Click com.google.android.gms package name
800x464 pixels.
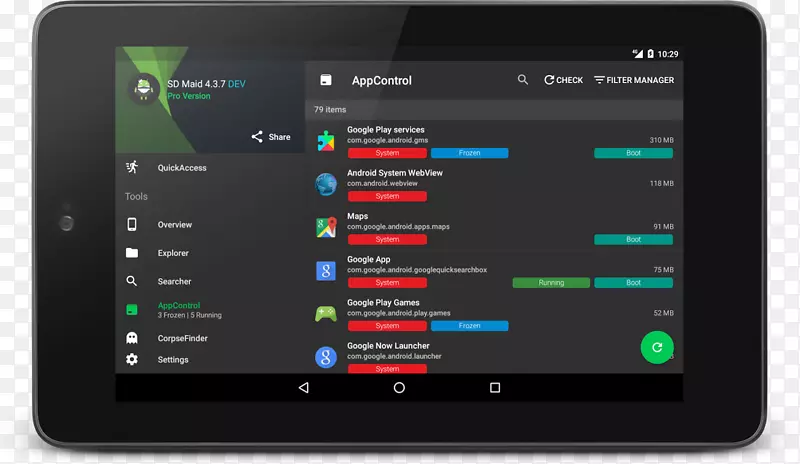388,140
